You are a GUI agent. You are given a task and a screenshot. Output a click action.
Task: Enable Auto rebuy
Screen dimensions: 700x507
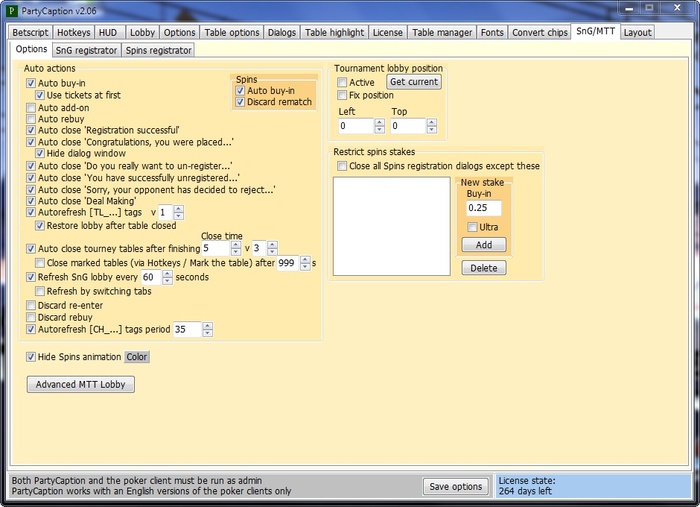pos(31,119)
